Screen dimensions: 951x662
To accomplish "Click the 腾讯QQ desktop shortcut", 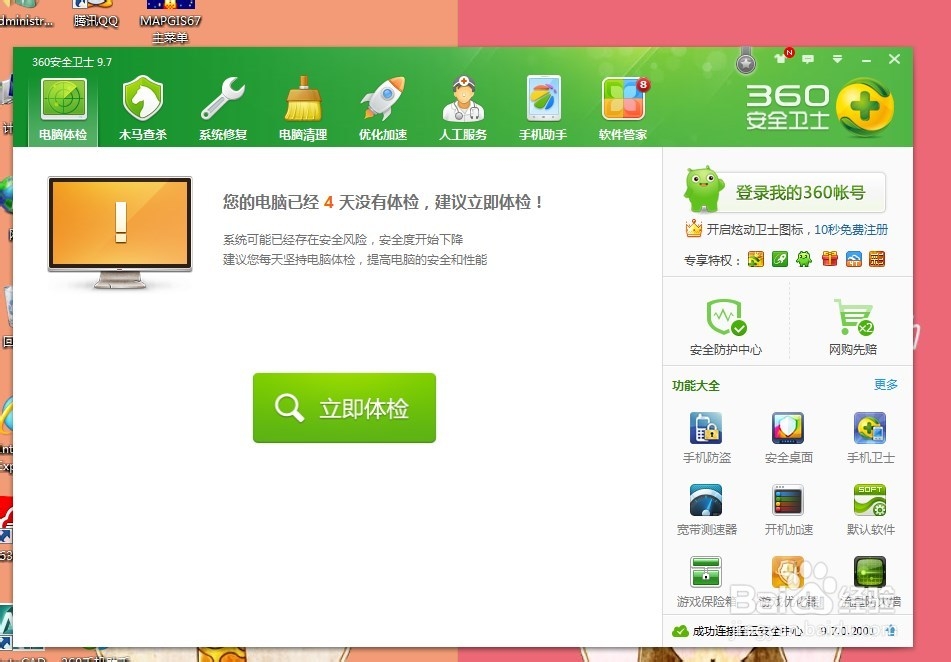I will coord(95,13).
